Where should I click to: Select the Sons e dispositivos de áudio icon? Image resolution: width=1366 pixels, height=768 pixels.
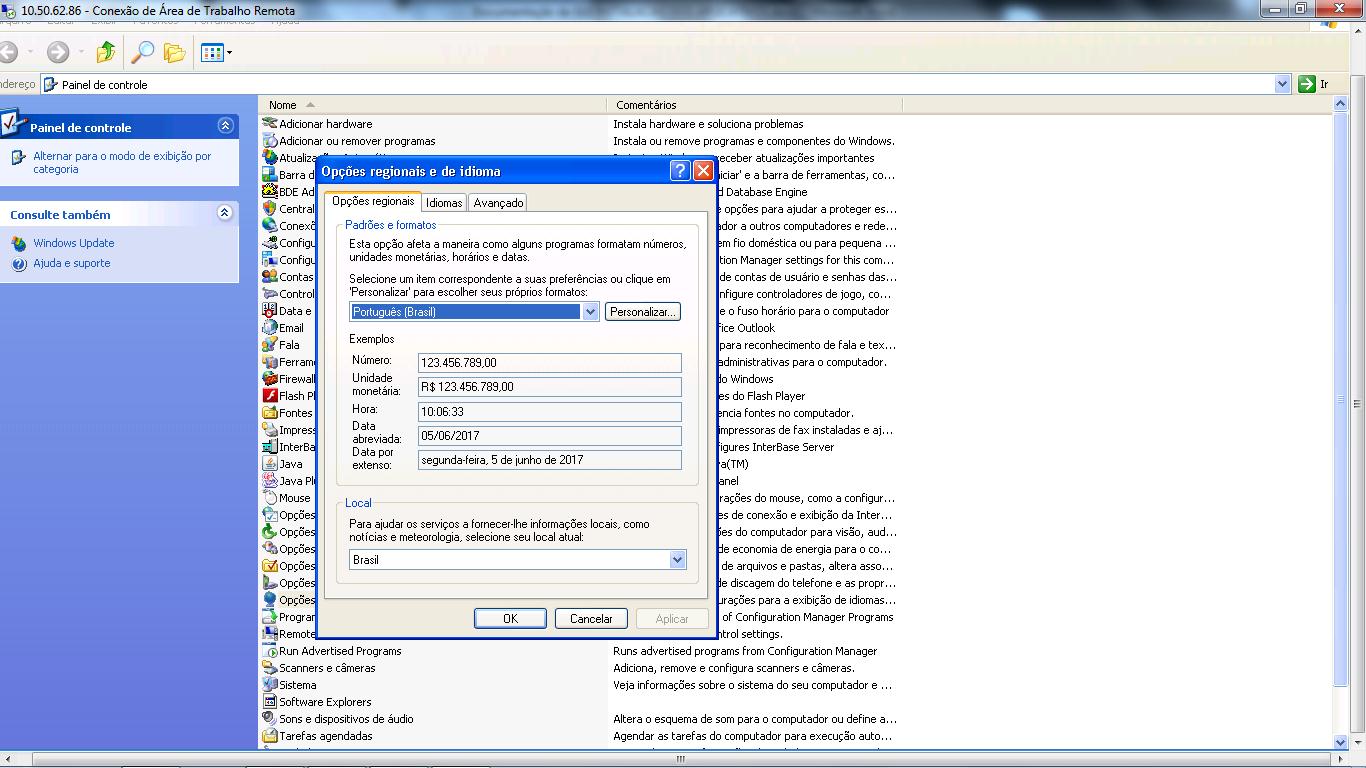(x=269, y=719)
